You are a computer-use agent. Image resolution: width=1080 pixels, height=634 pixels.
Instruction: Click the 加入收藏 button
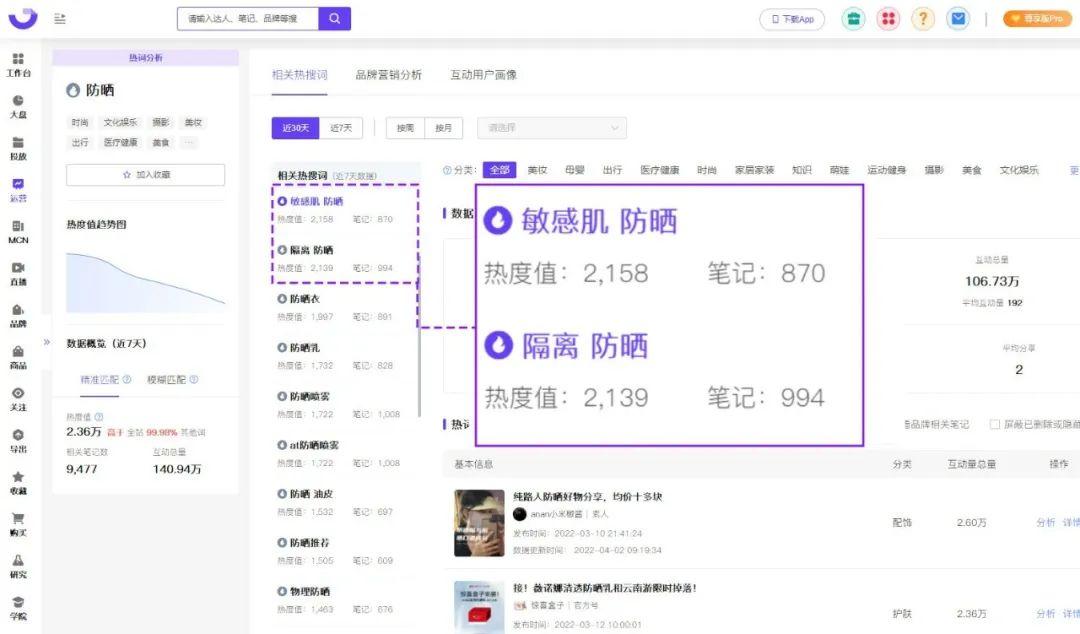pos(145,175)
